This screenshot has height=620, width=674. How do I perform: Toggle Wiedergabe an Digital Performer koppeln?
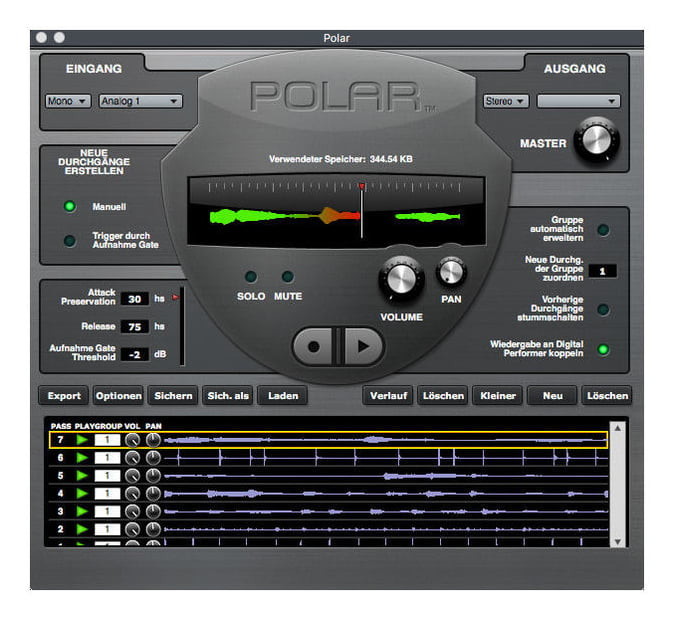(604, 350)
